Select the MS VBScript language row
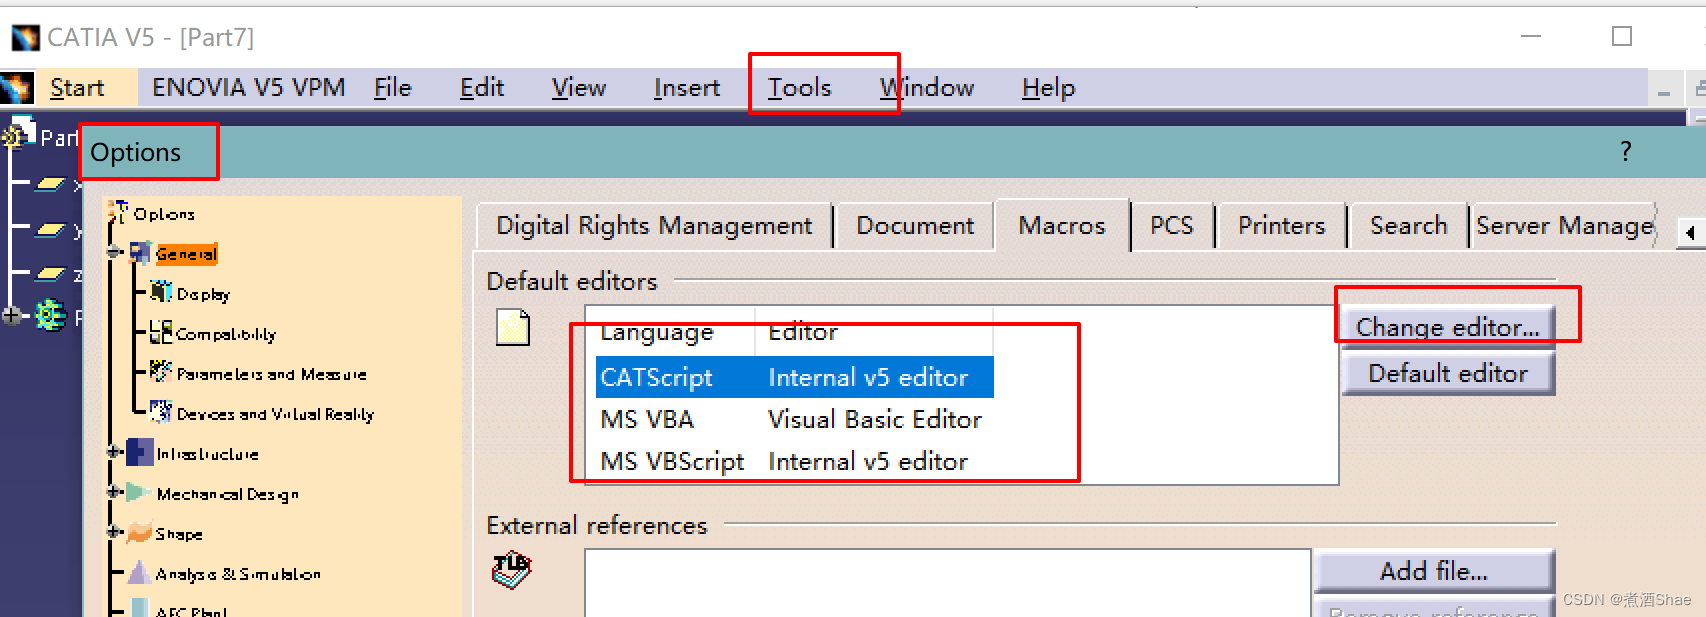Viewport: 1706px width, 617px height. point(795,461)
